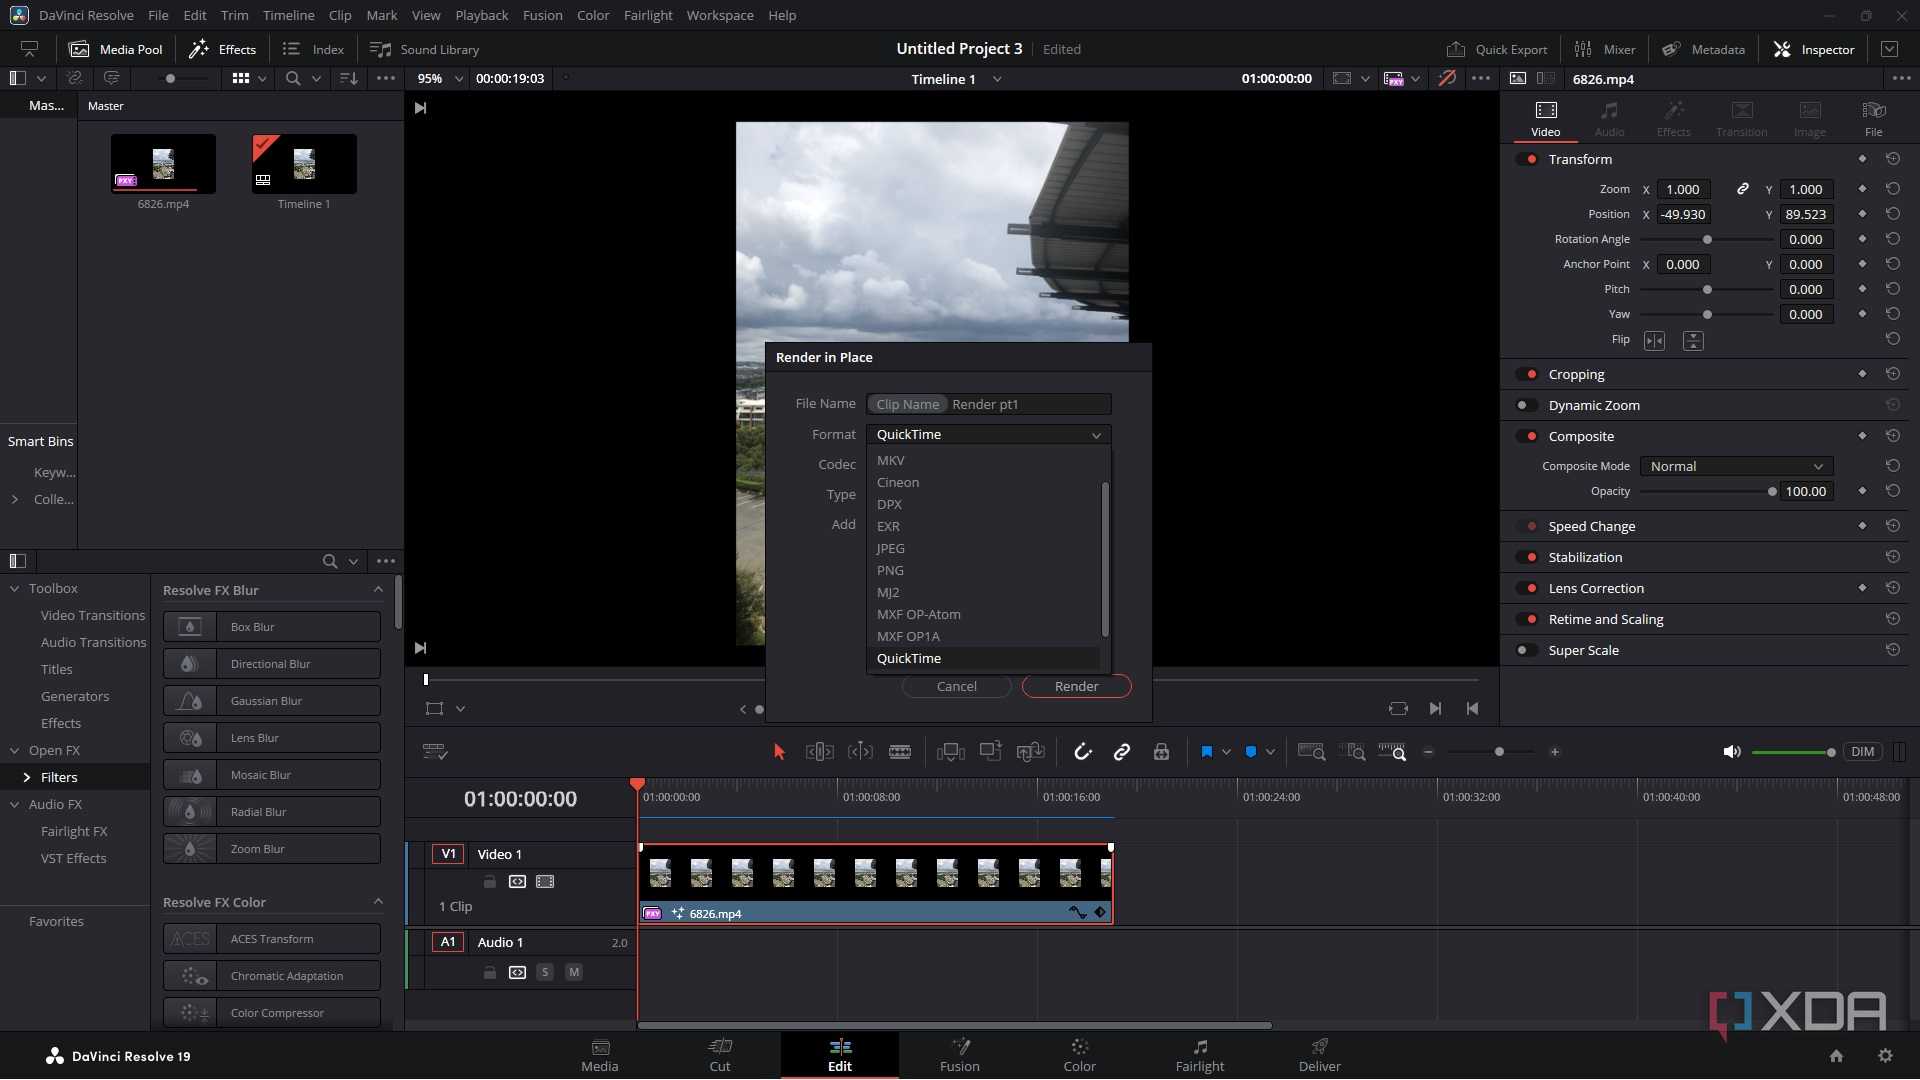This screenshot has height=1080, width=1920.
Task: Click the blue Flag marker icon
Action: (x=1207, y=752)
